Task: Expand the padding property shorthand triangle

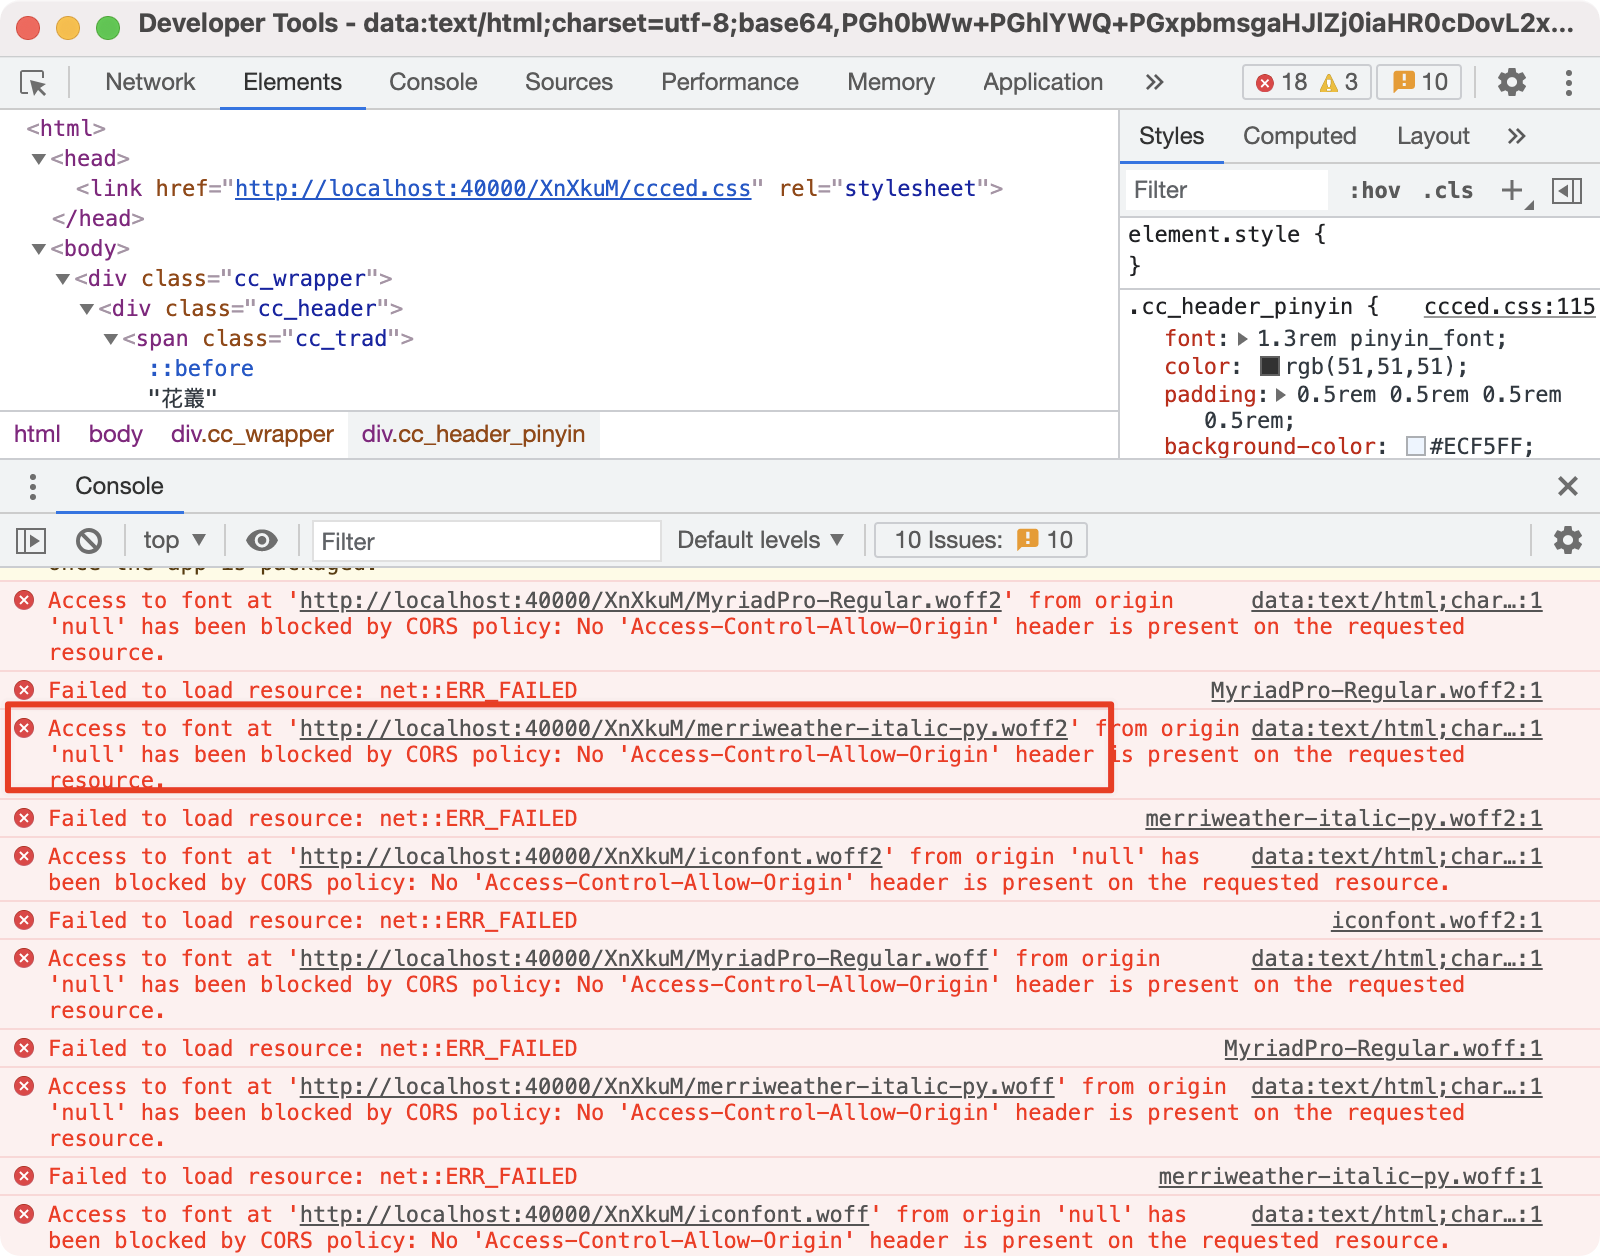Action: [1281, 395]
